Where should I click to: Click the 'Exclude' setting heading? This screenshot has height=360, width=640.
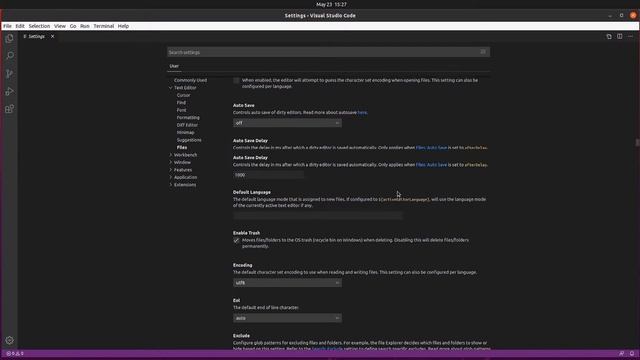tap(241, 336)
